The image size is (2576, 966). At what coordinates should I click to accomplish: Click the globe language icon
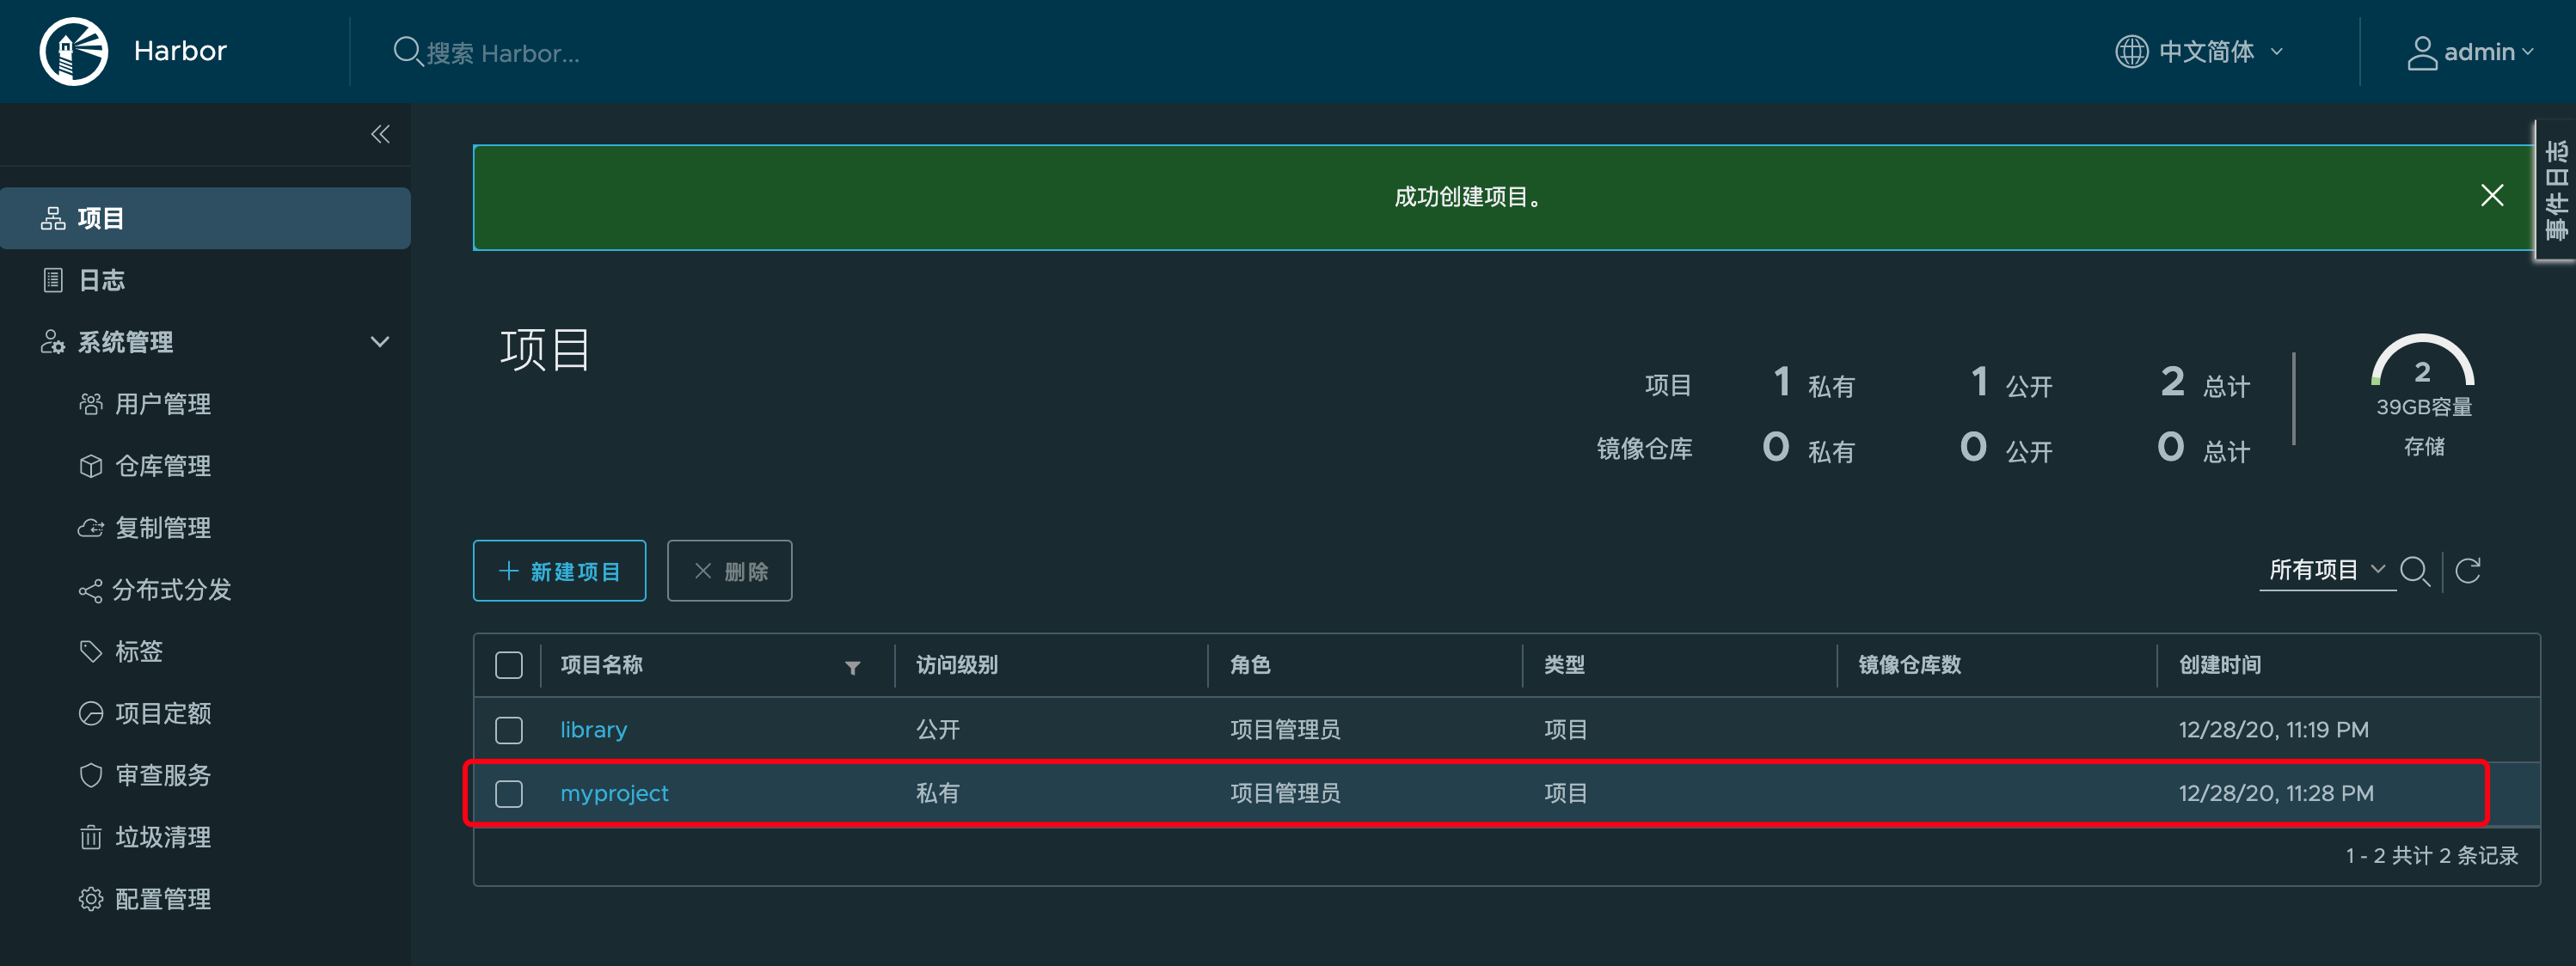pos(2131,51)
